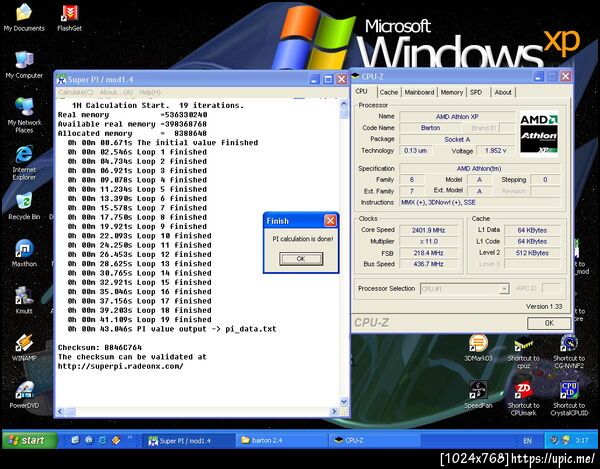Switch to the Memory tab in CPU-Z
The height and width of the screenshot is (469, 600).
tap(452, 92)
